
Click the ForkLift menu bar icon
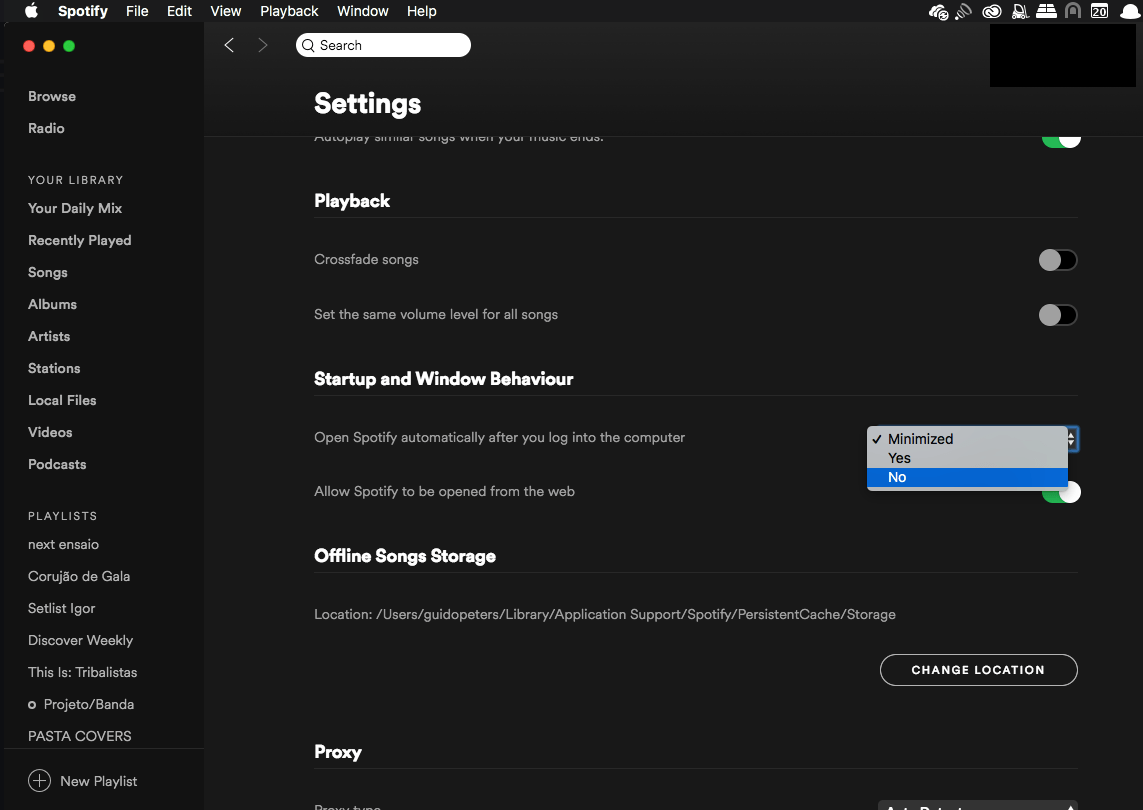1020,11
